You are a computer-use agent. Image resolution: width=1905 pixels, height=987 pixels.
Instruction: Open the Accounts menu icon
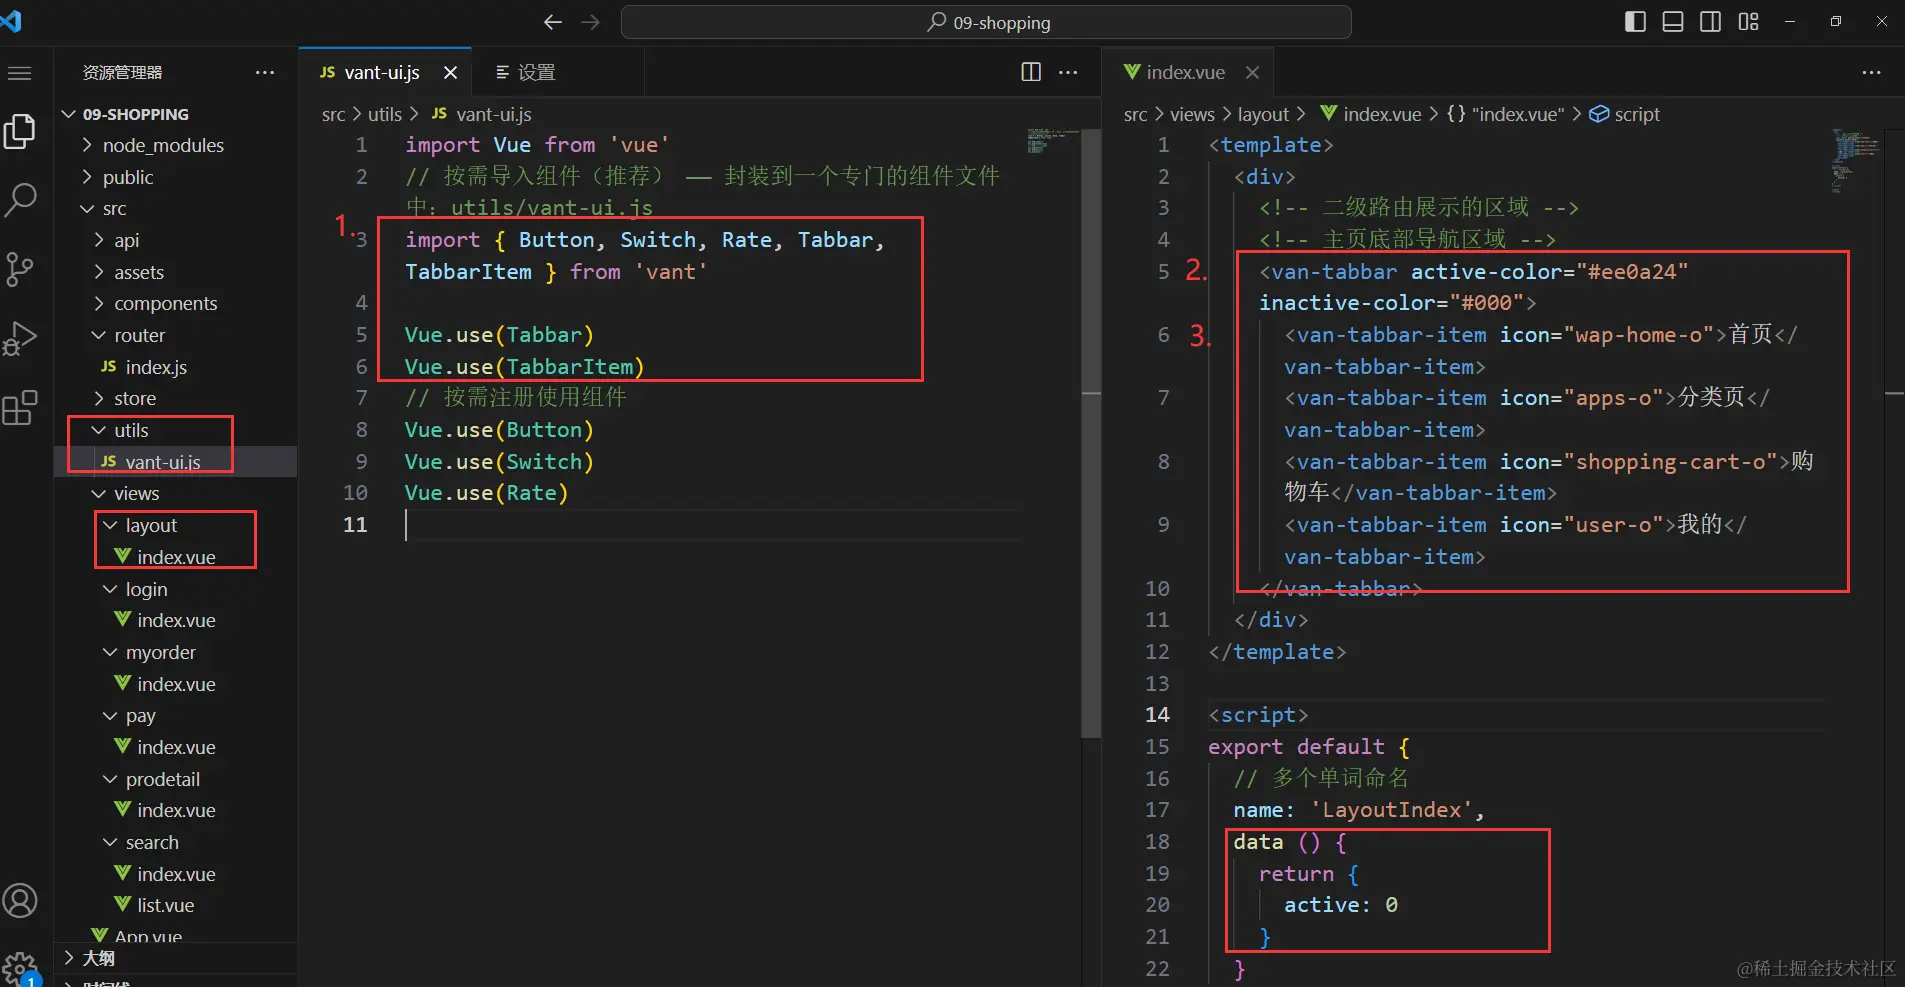pos(20,901)
